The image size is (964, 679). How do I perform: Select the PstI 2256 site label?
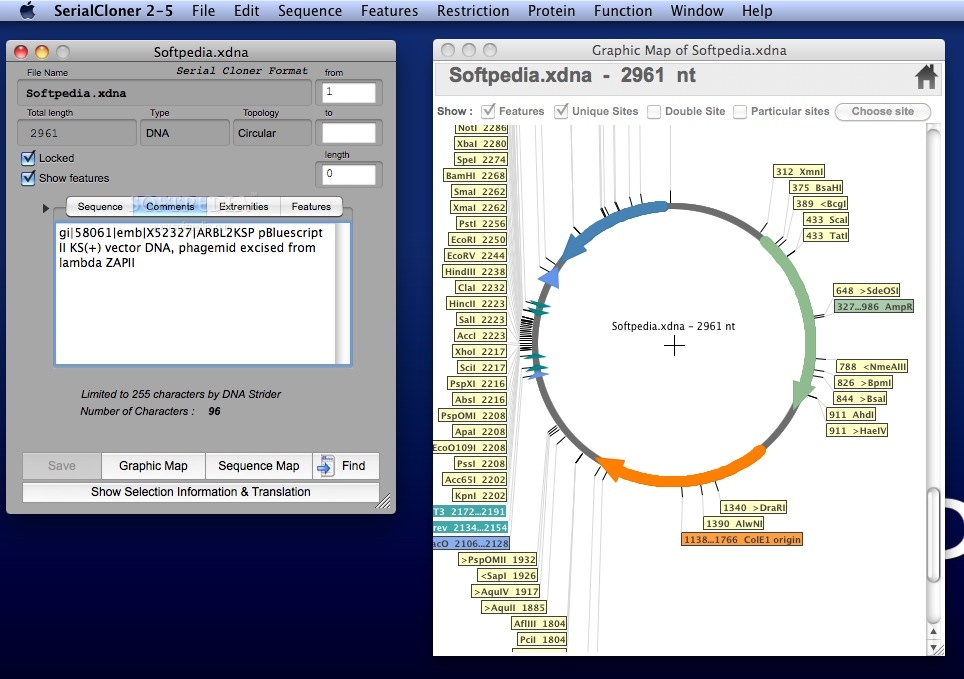(x=481, y=223)
